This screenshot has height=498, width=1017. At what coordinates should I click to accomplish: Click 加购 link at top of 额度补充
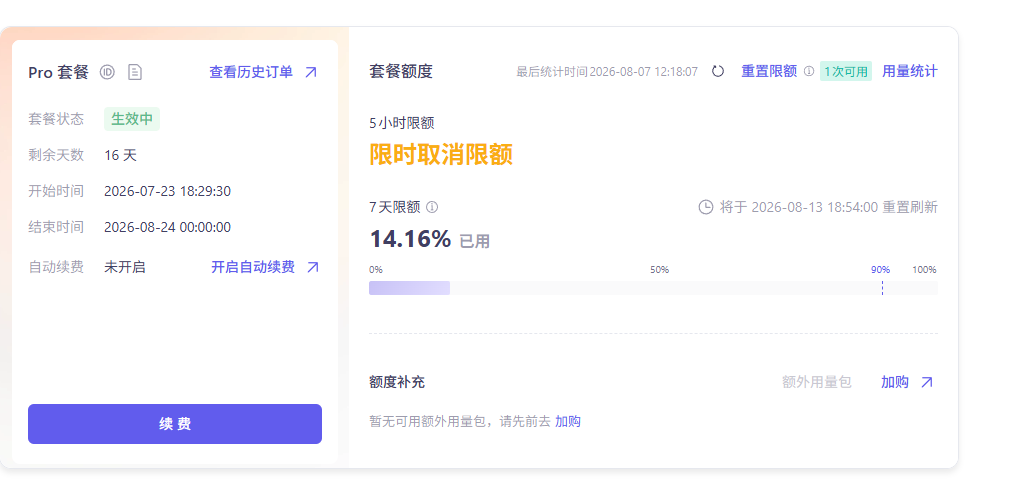[x=894, y=383]
